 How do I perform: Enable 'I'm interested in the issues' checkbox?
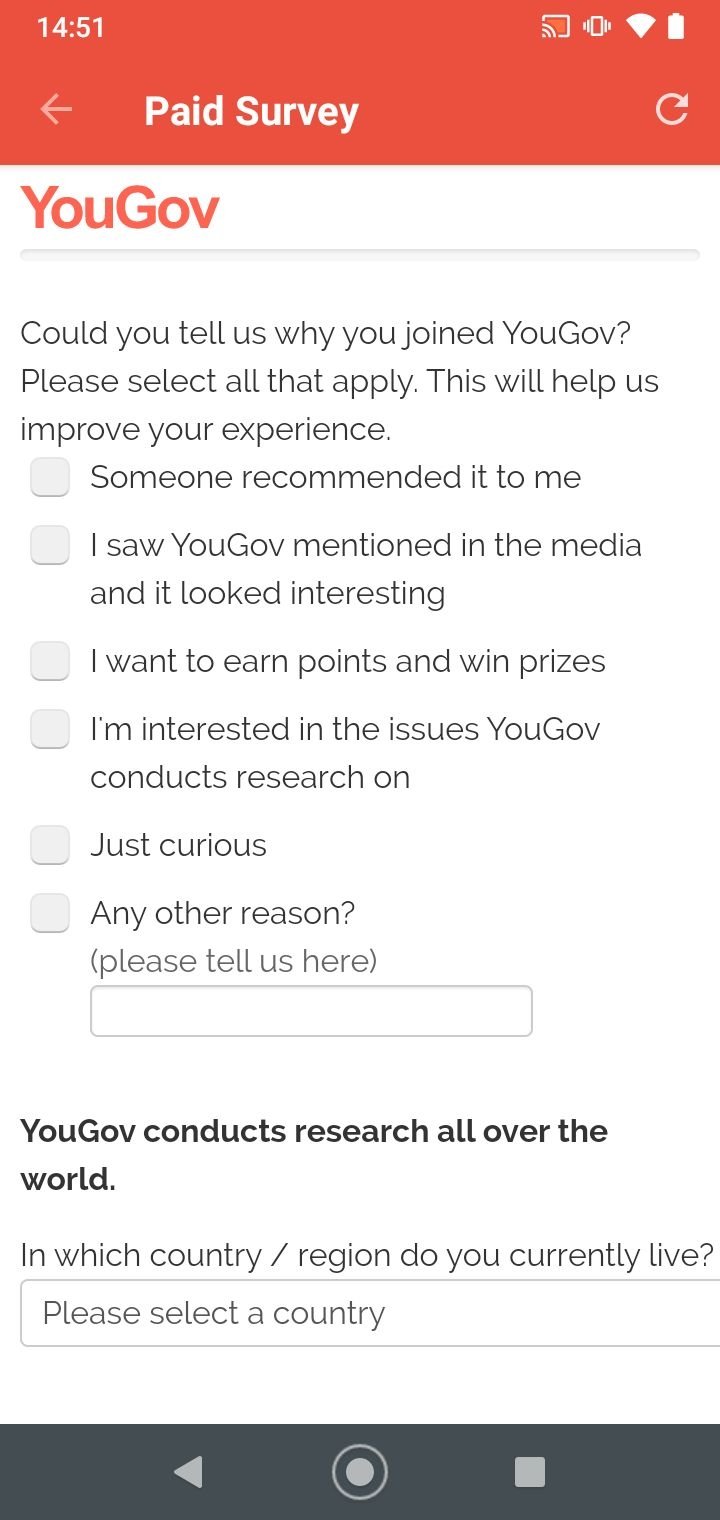click(x=50, y=729)
